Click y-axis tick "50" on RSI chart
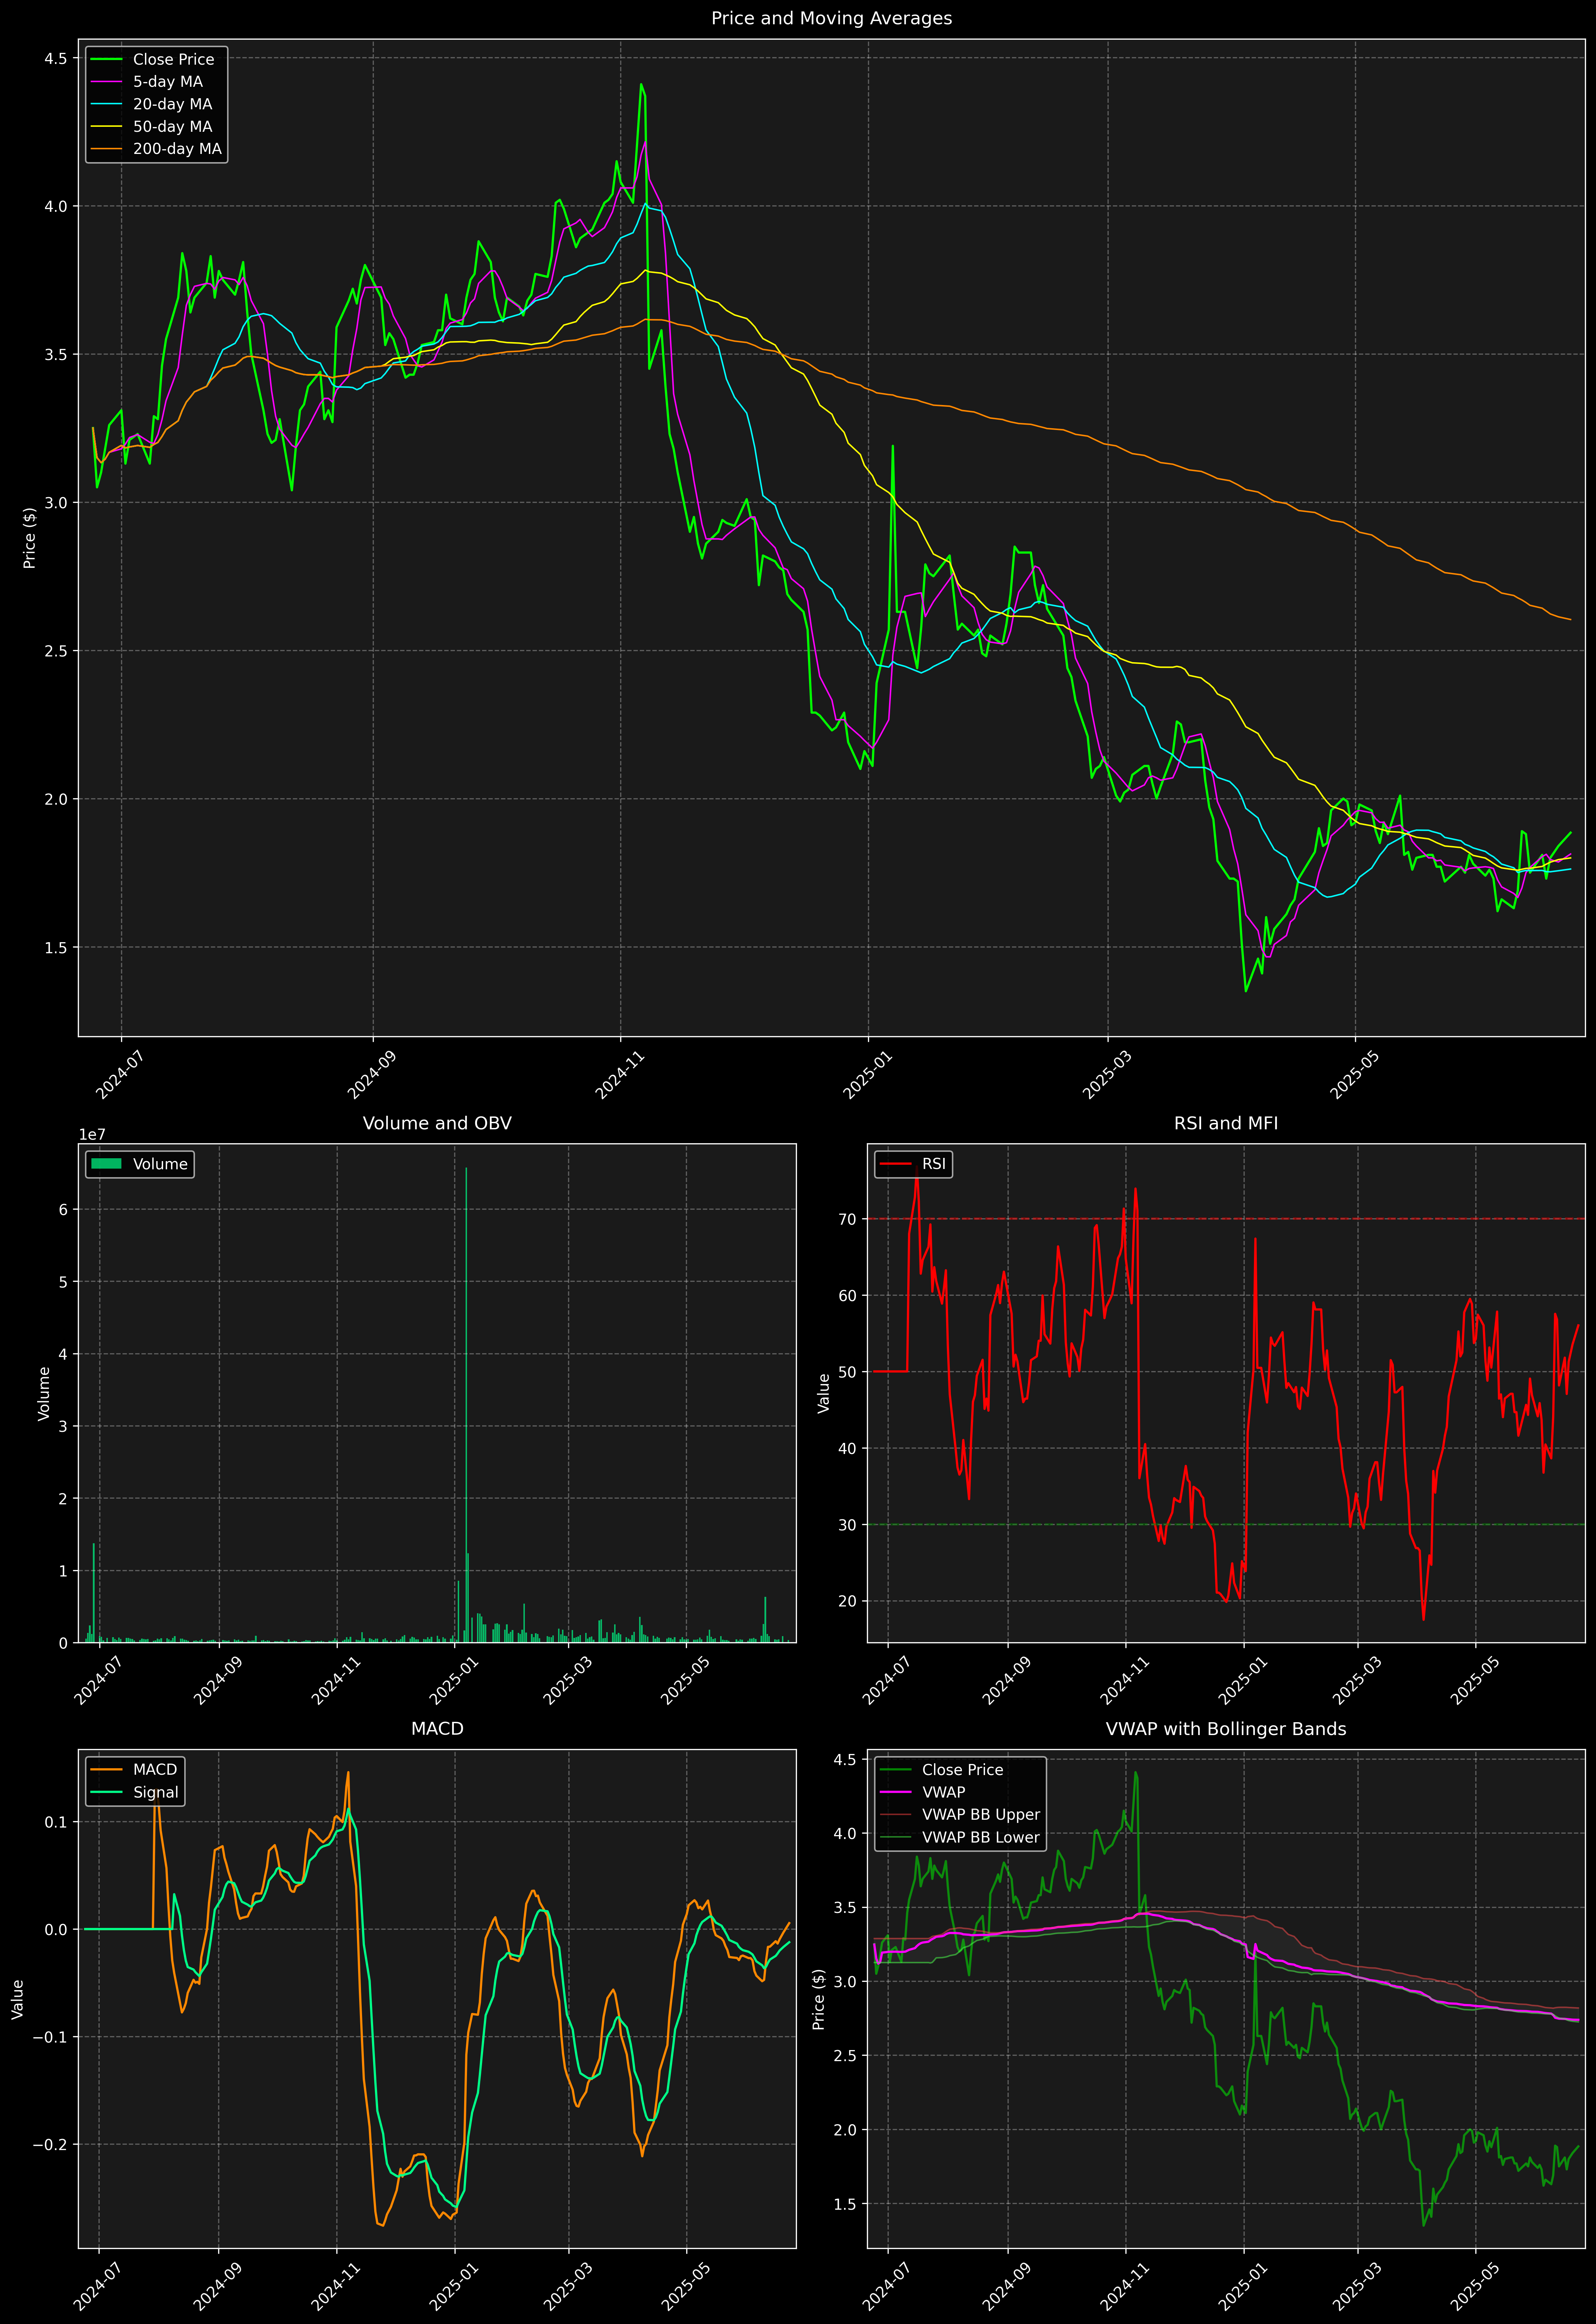 (x=848, y=1372)
